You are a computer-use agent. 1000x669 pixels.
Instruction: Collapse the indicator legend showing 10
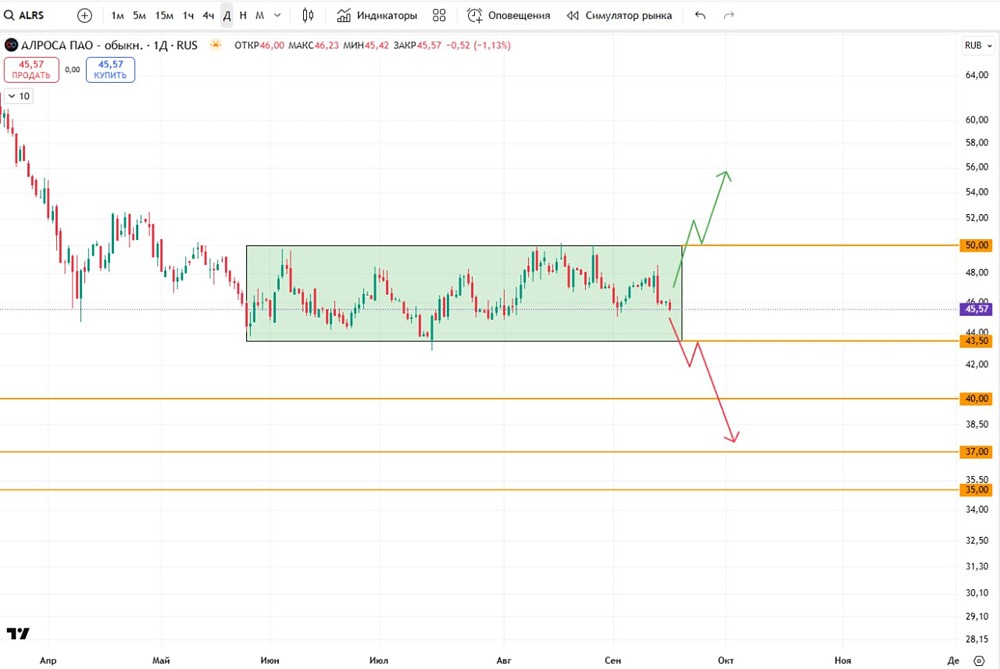pyautogui.click(x=18, y=96)
